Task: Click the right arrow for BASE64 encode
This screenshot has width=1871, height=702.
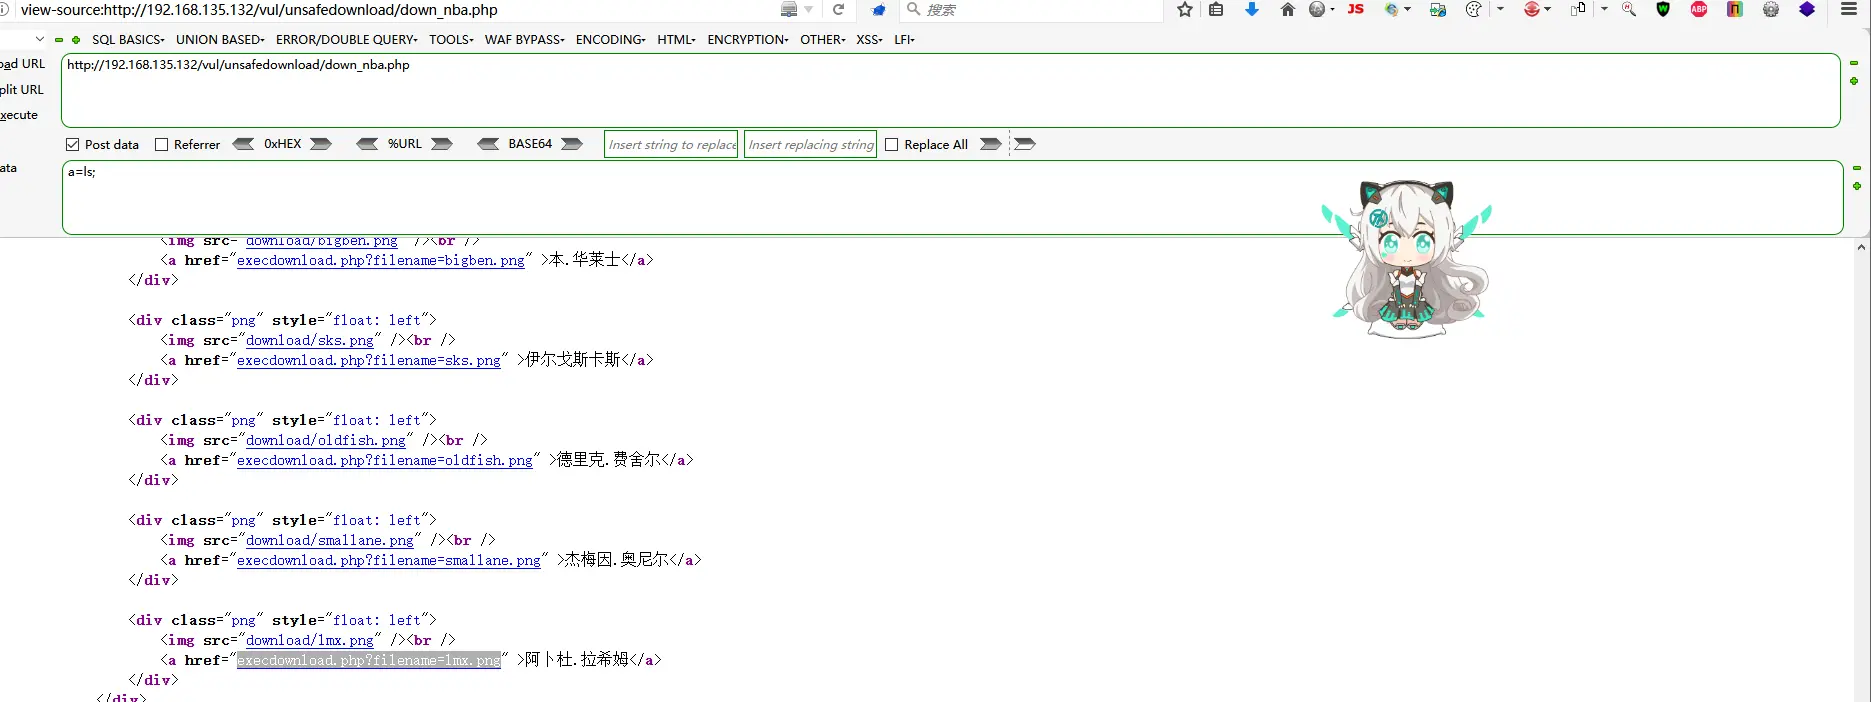Action: pyautogui.click(x=572, y=144)
